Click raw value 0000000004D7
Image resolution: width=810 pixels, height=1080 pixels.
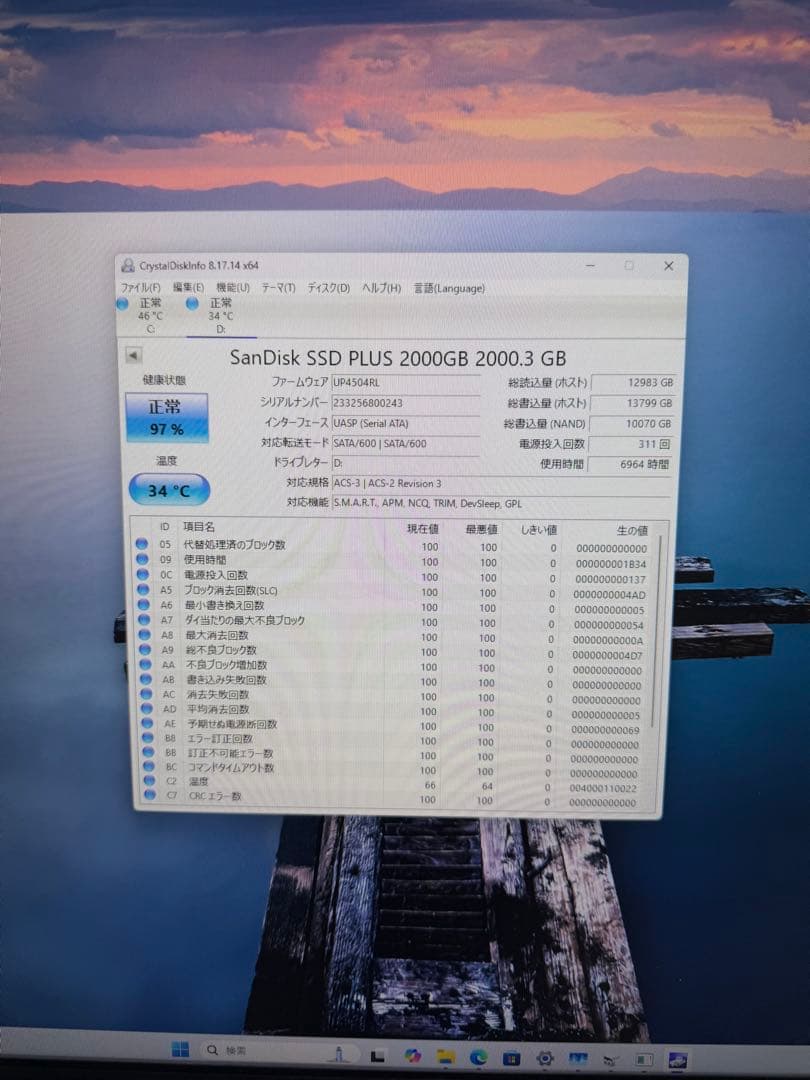click(x=607, y=655)
